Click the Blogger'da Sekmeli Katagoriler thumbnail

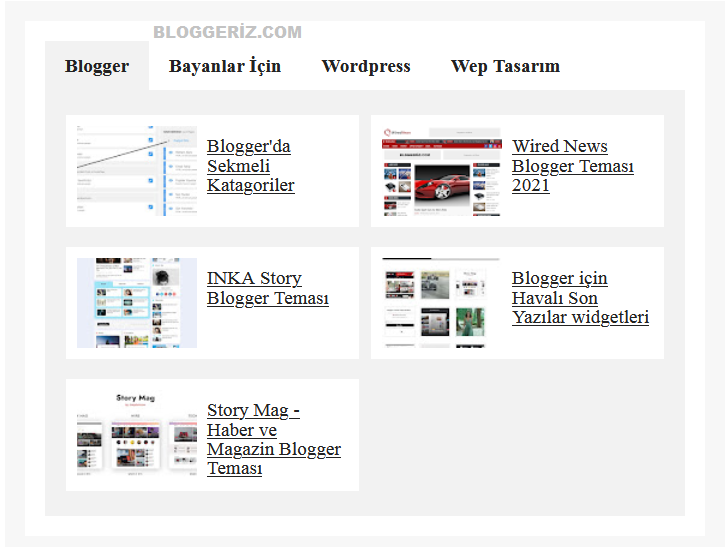click(x=137, y=171)
